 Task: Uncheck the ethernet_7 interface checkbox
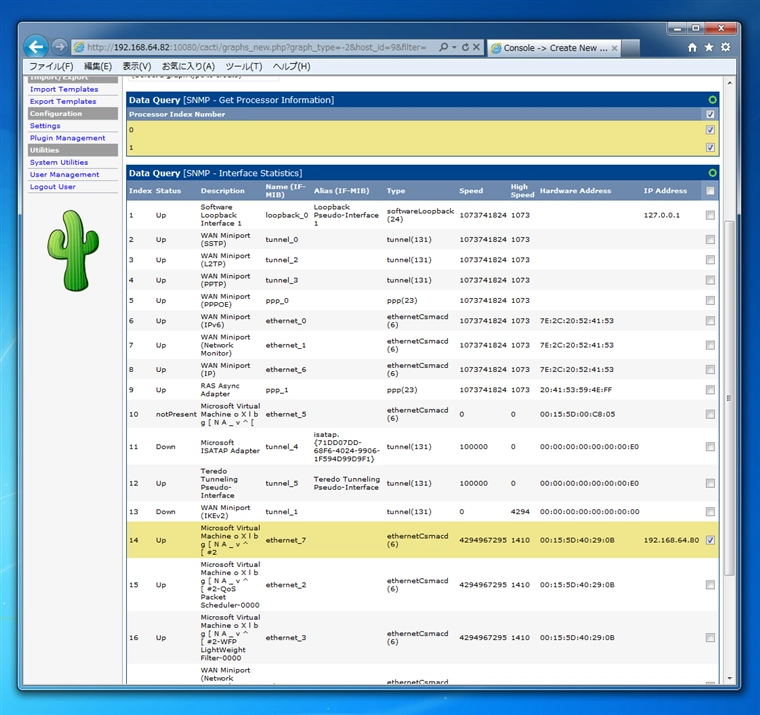point(710,540)
